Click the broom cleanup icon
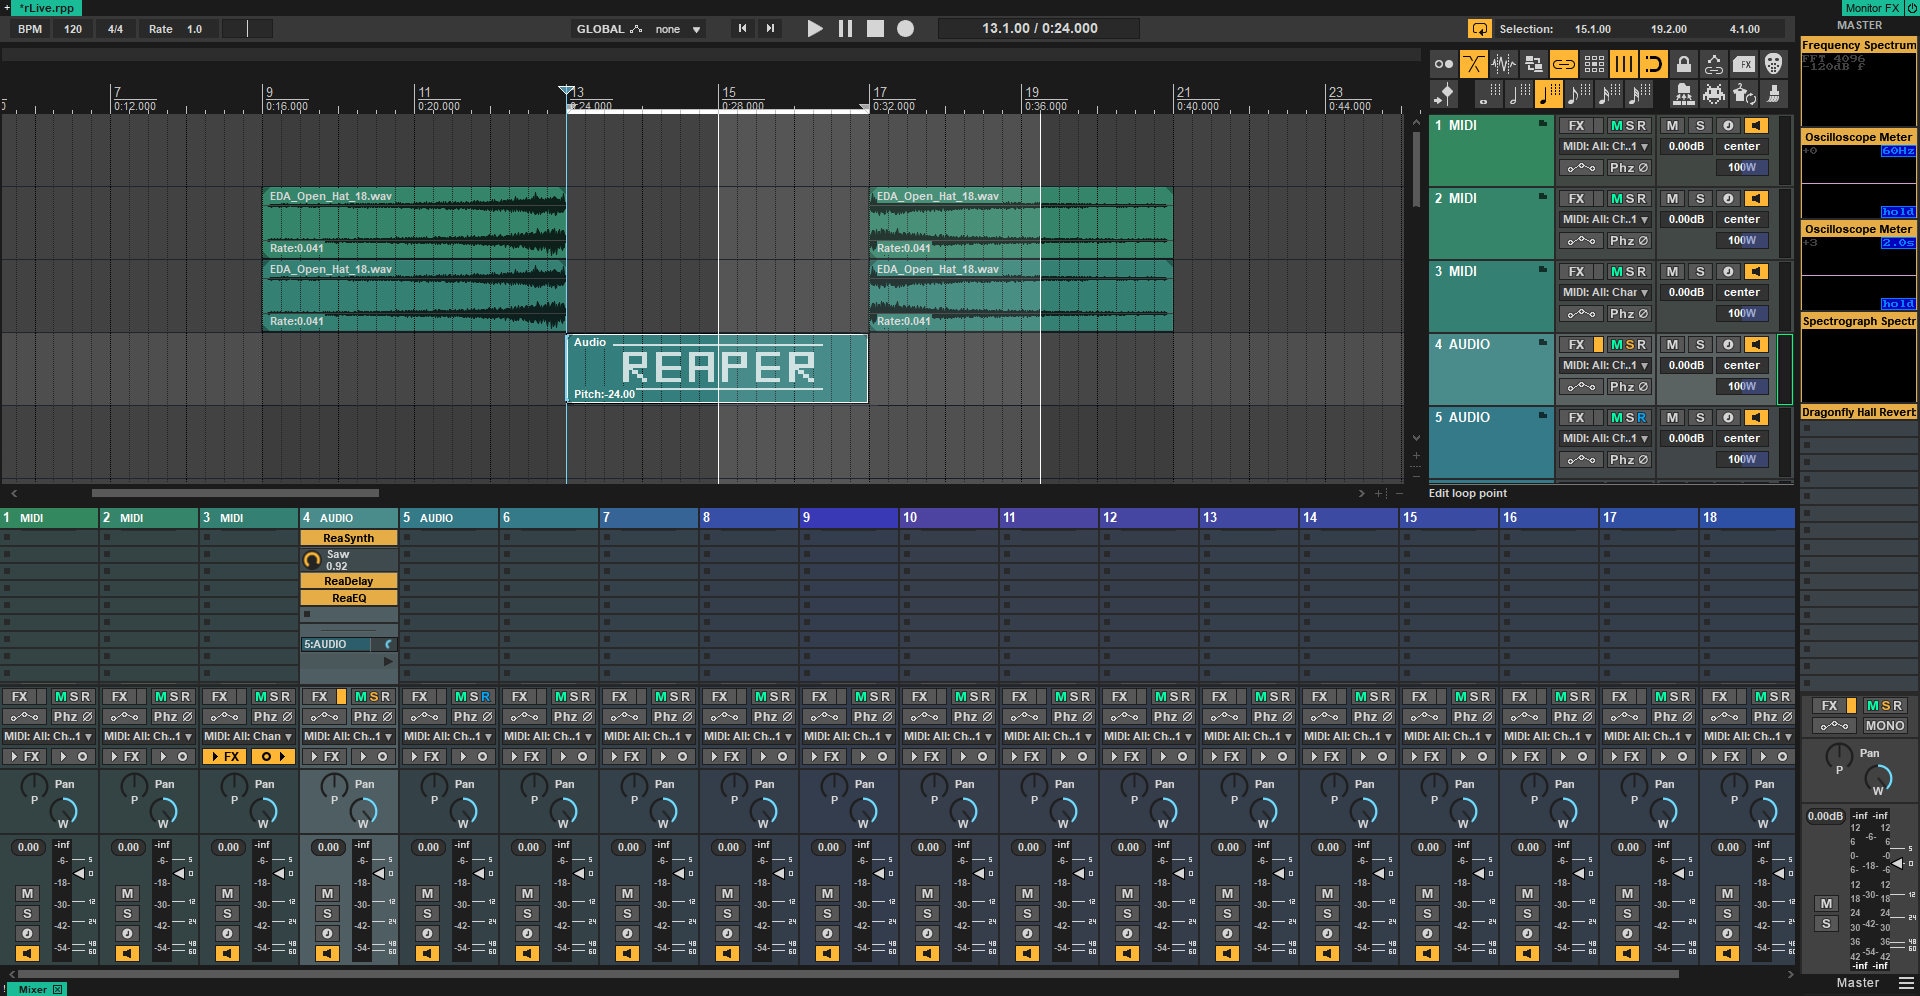The image size is (1920, 996). (x=1774, y=94)
